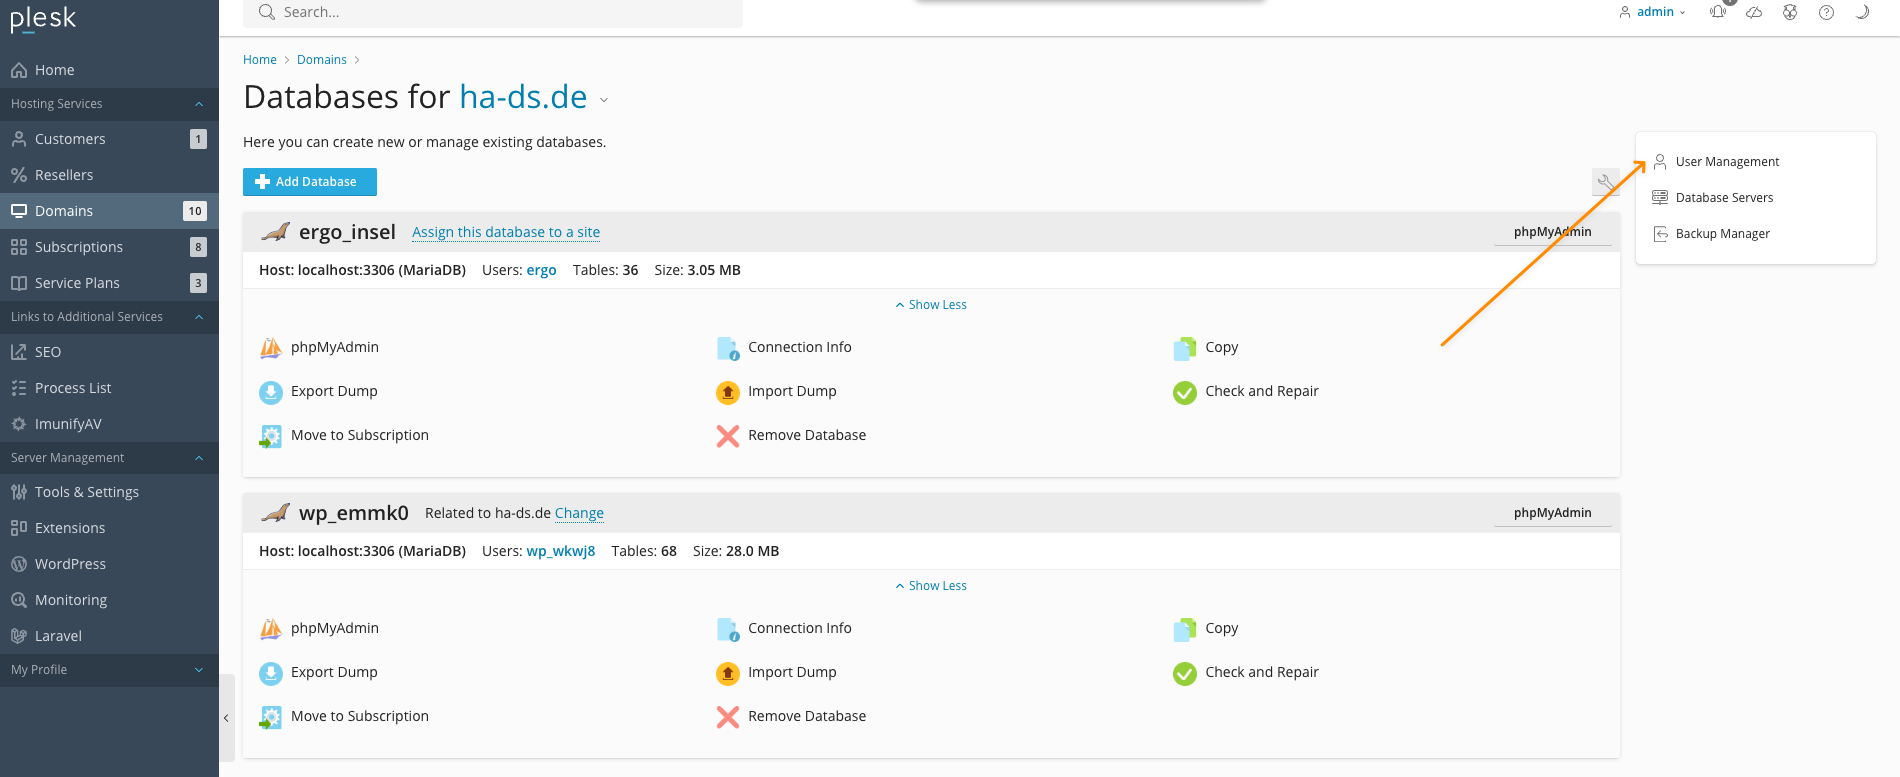Viewport: 1900px width, 777px height.
Task: Click 'Assign this database to a site' link
Action: (x=506, y=232)
